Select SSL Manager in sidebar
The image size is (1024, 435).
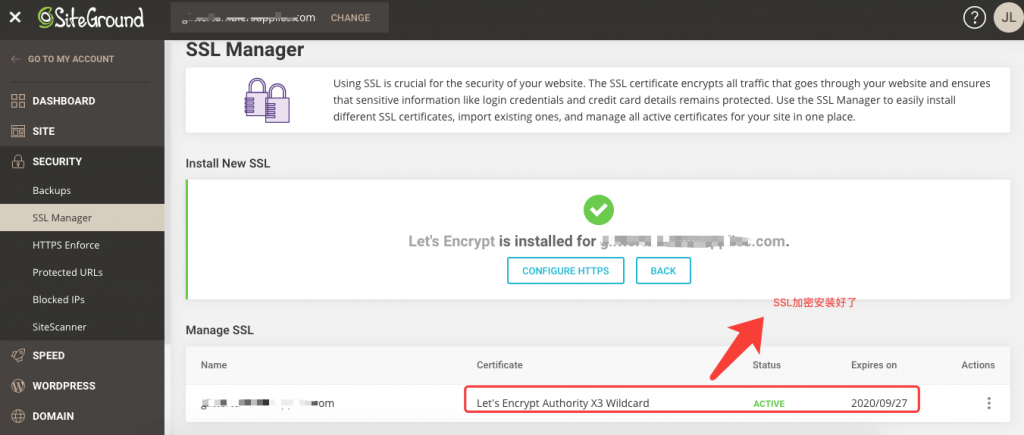coord(82,218)
